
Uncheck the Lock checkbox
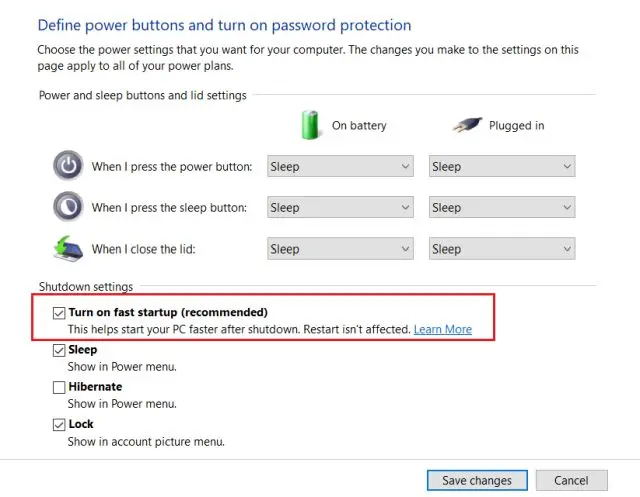point(59,425)
